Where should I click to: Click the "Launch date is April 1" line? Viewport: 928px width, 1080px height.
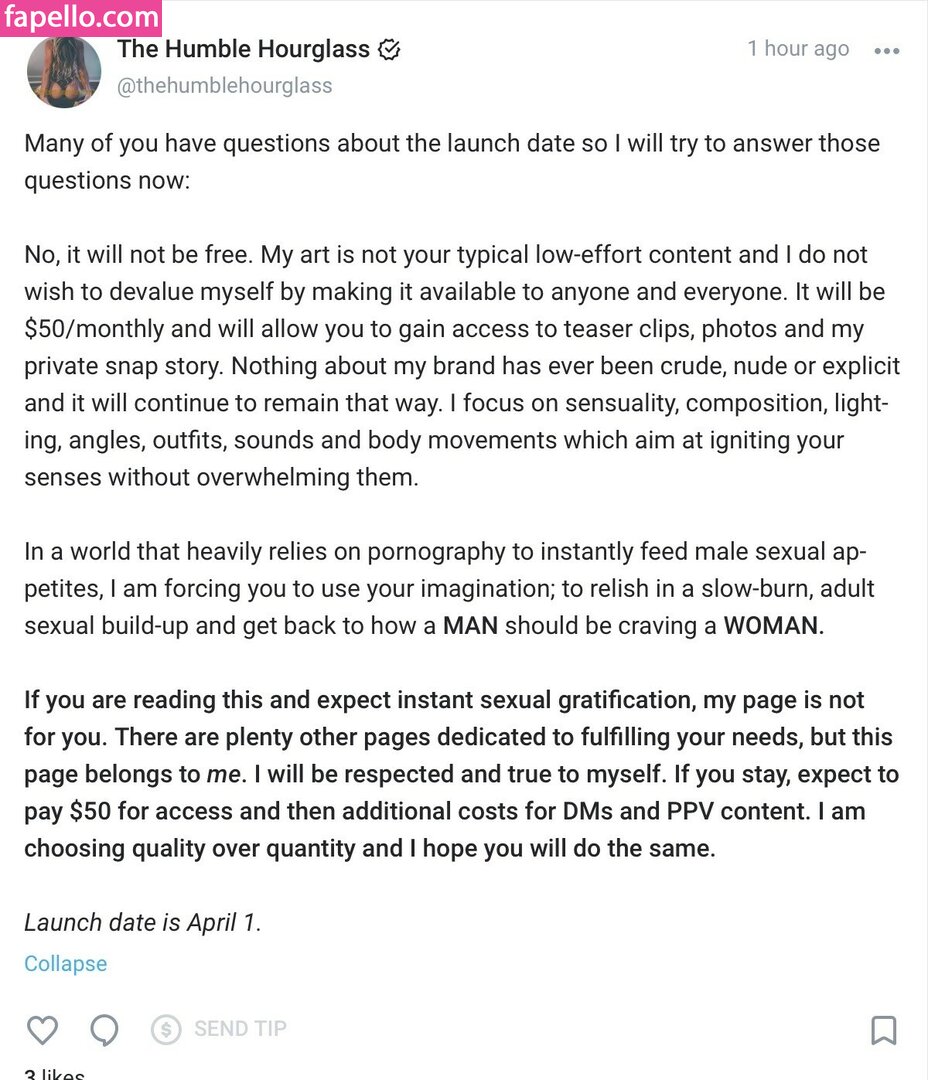point(143,922)
